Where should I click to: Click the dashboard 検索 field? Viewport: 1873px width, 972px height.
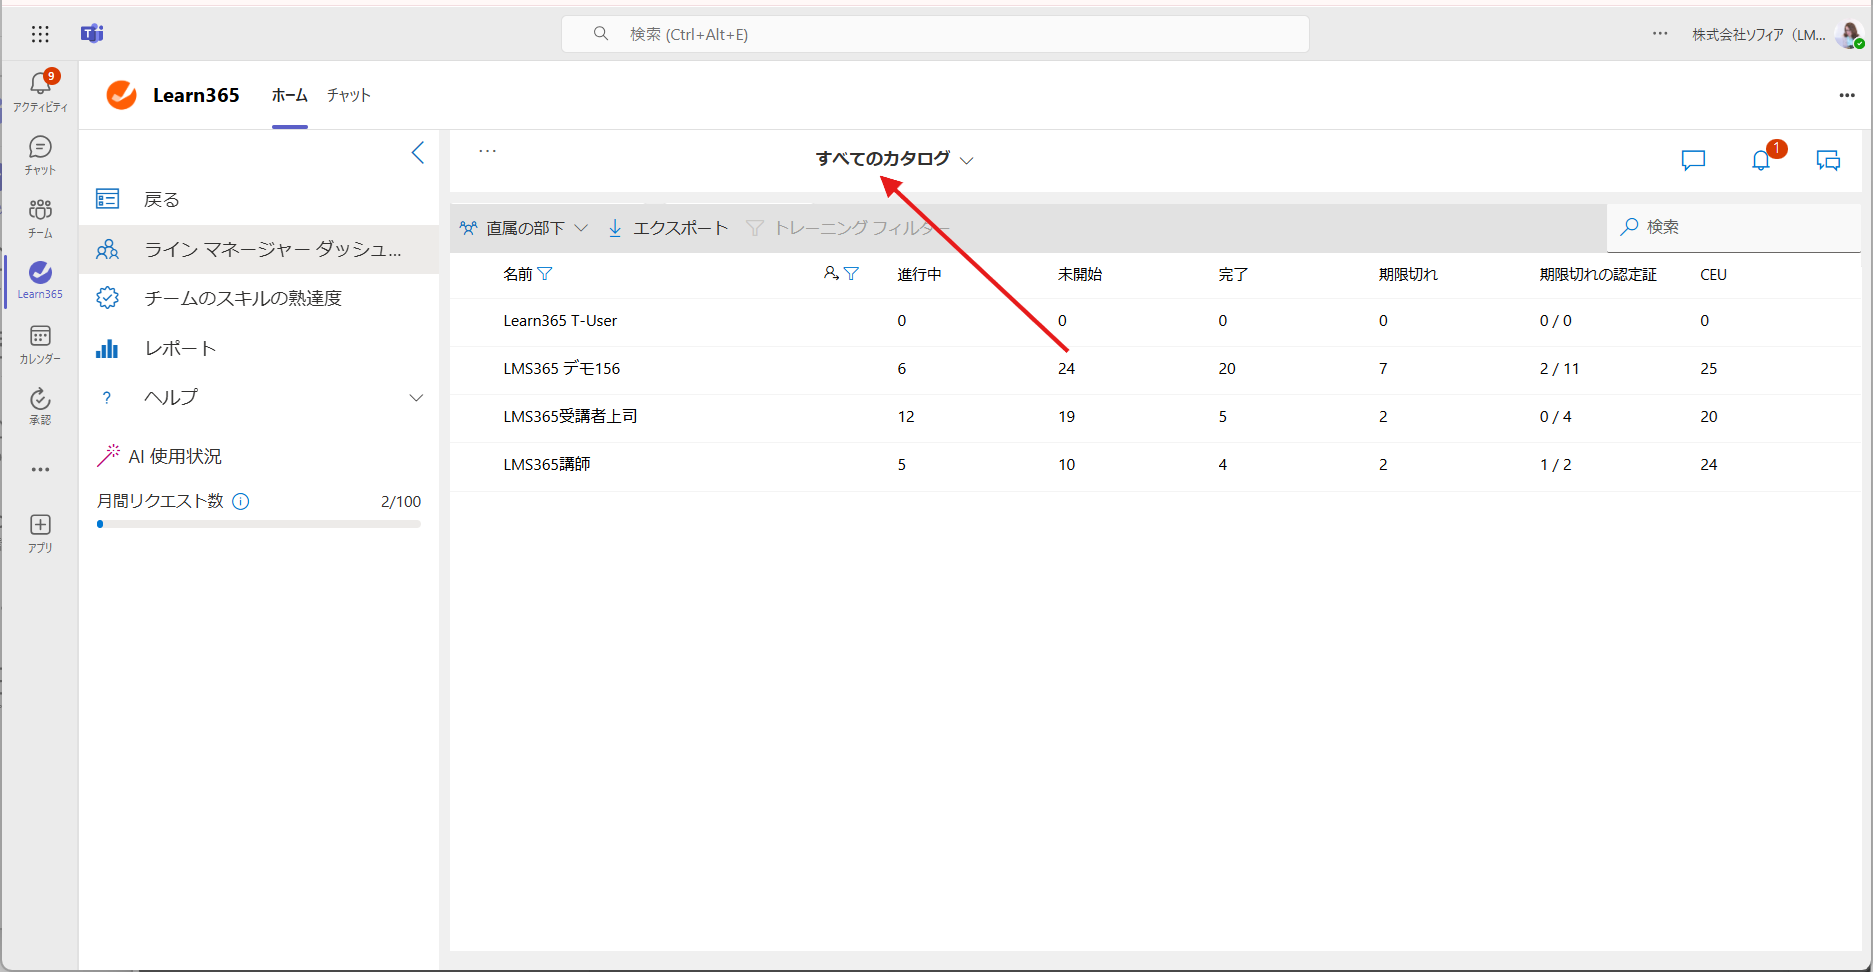tap(1733, 227)
